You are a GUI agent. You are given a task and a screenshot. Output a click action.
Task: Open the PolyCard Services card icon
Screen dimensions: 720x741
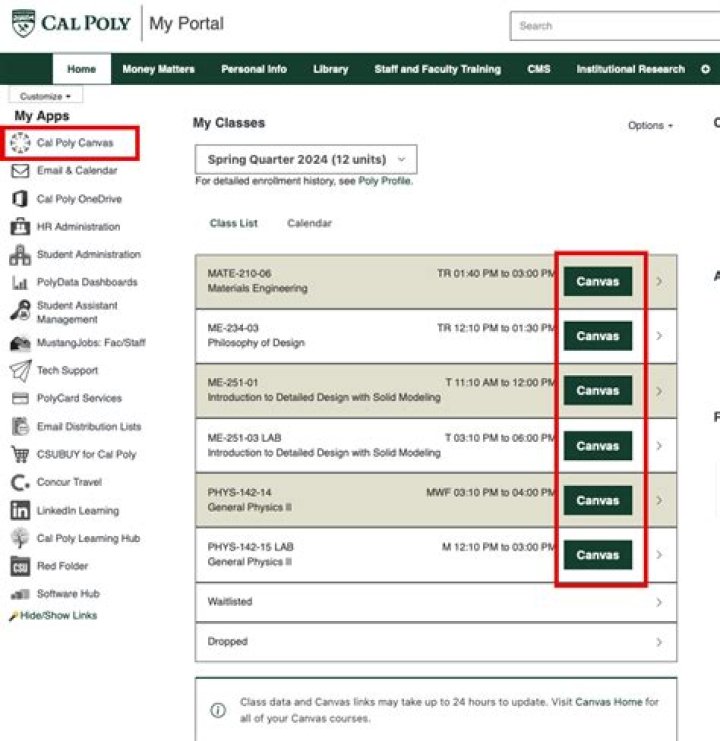click(20, 398)
